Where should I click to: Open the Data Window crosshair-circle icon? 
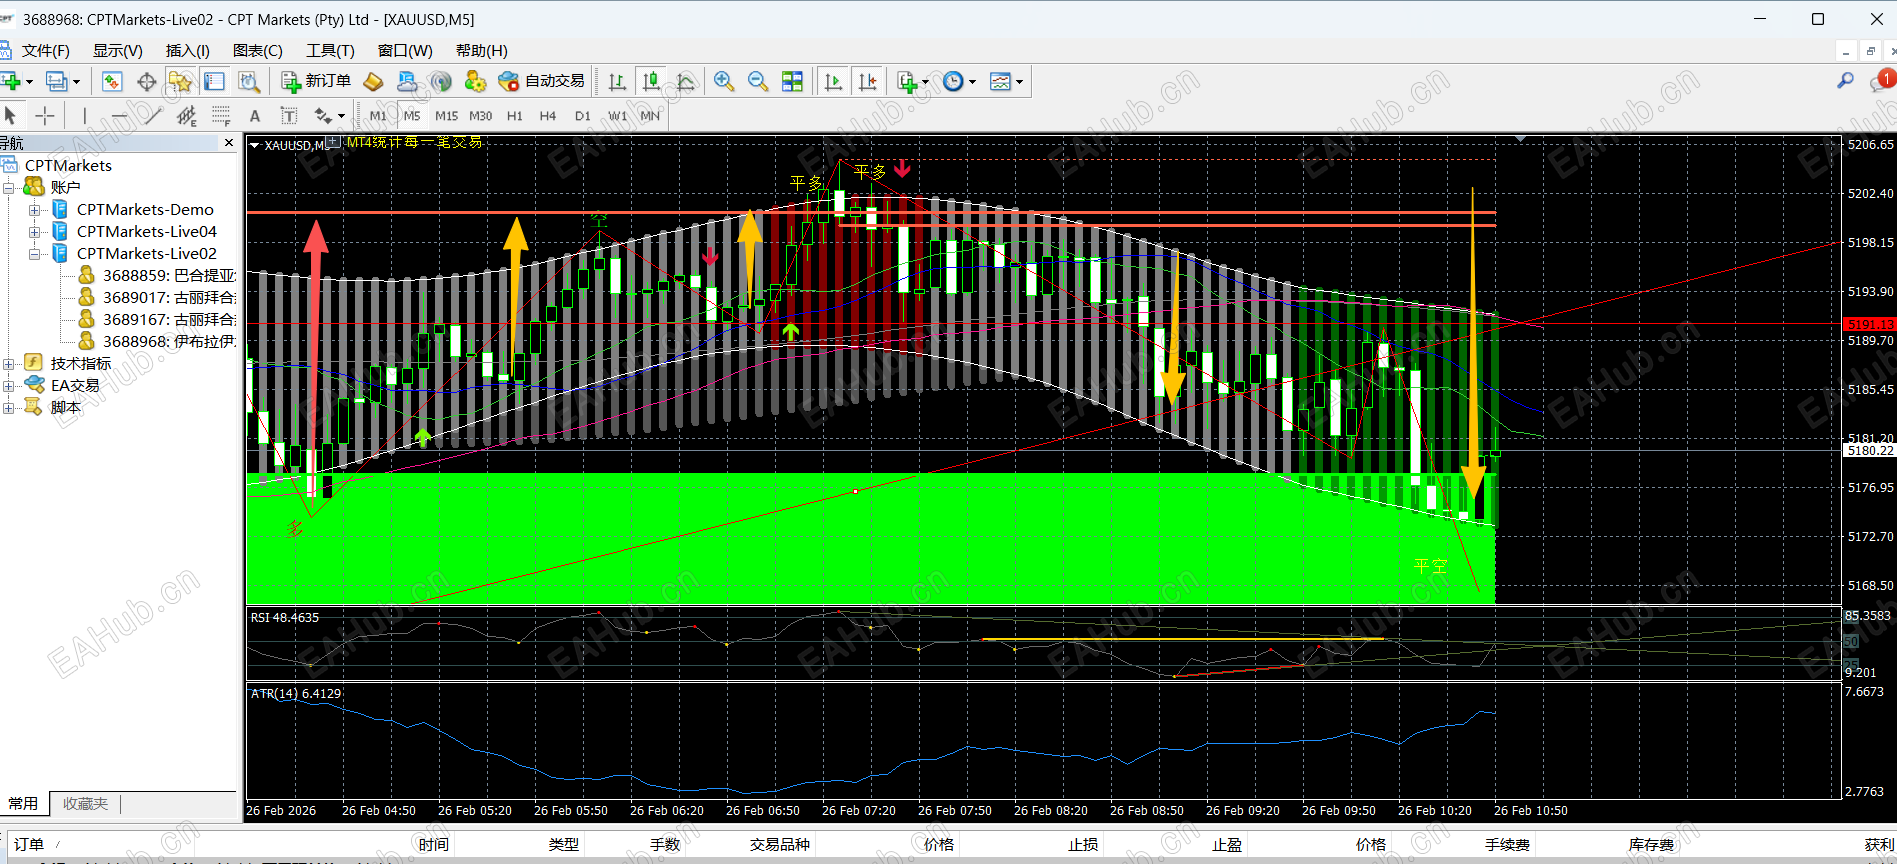[x=146, y=81]
